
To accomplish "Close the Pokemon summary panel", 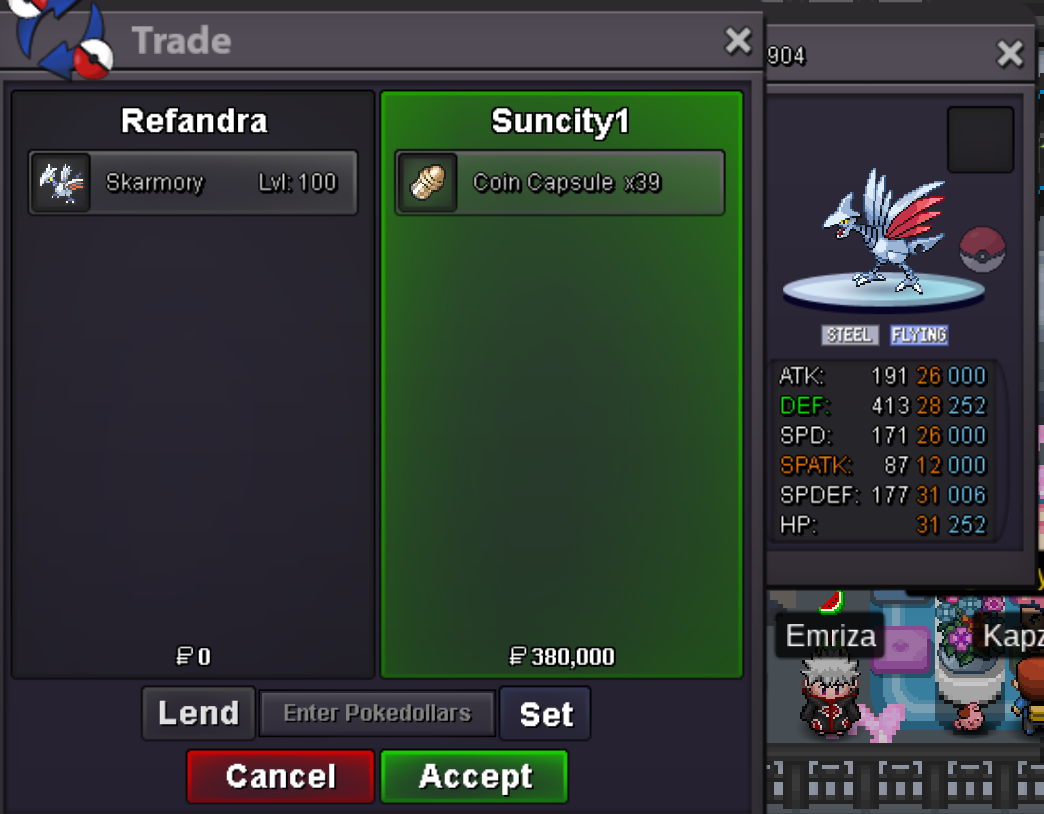I will pos(1009,54).
